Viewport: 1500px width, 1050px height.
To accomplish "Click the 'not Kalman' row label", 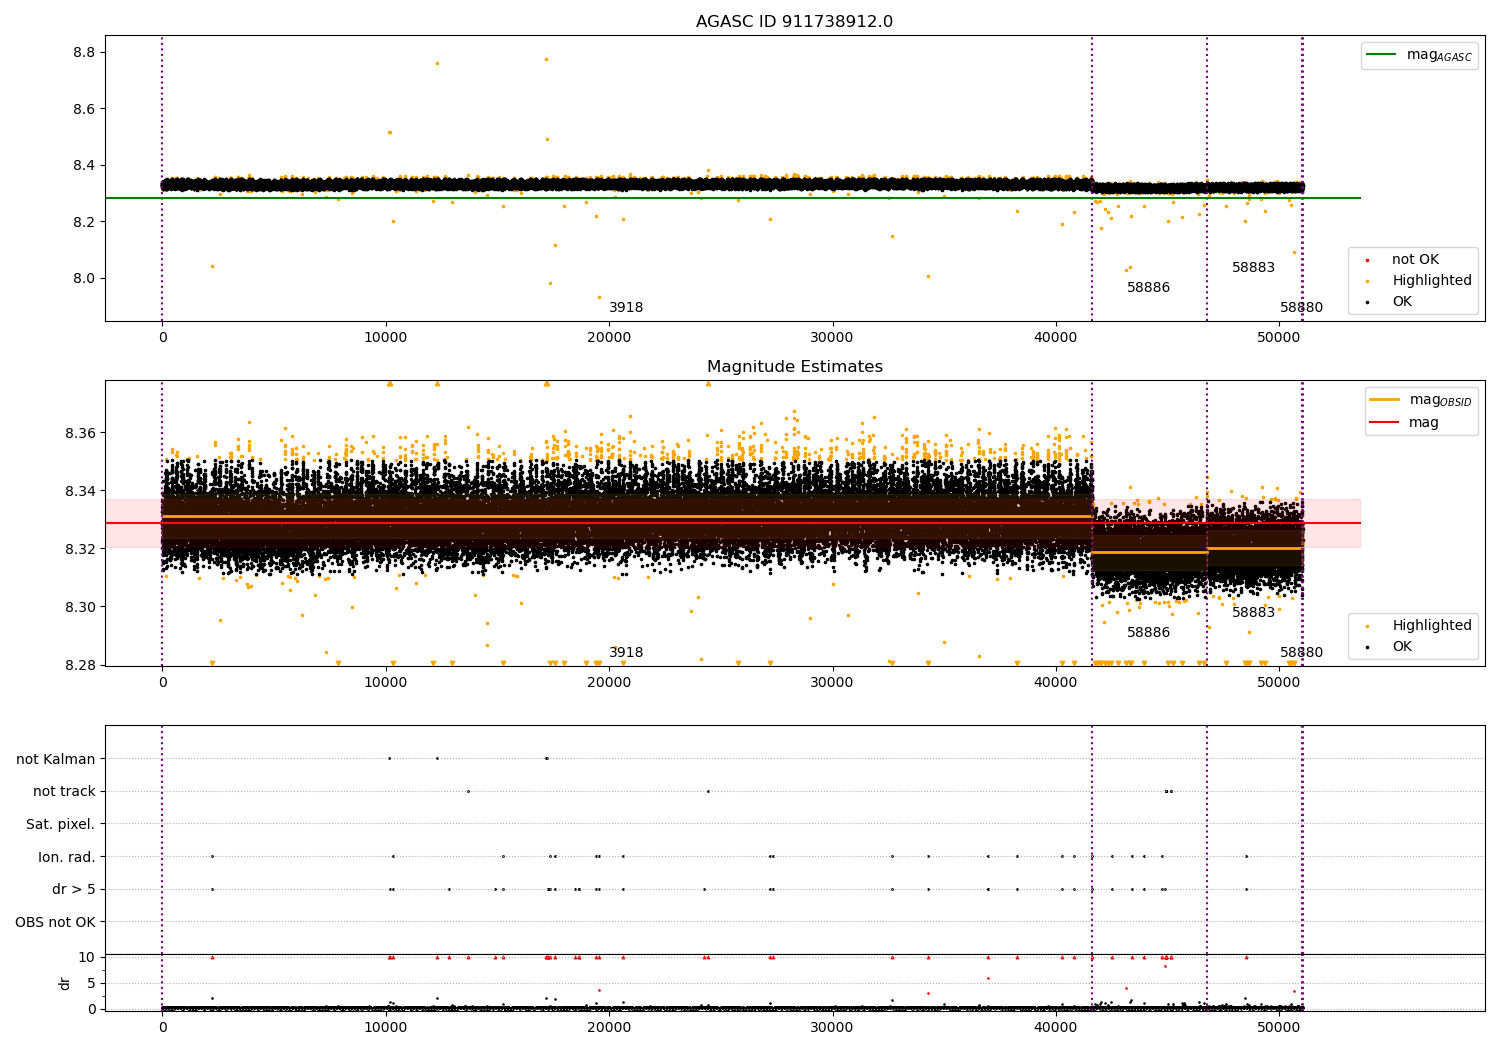I will click(56, 759).
